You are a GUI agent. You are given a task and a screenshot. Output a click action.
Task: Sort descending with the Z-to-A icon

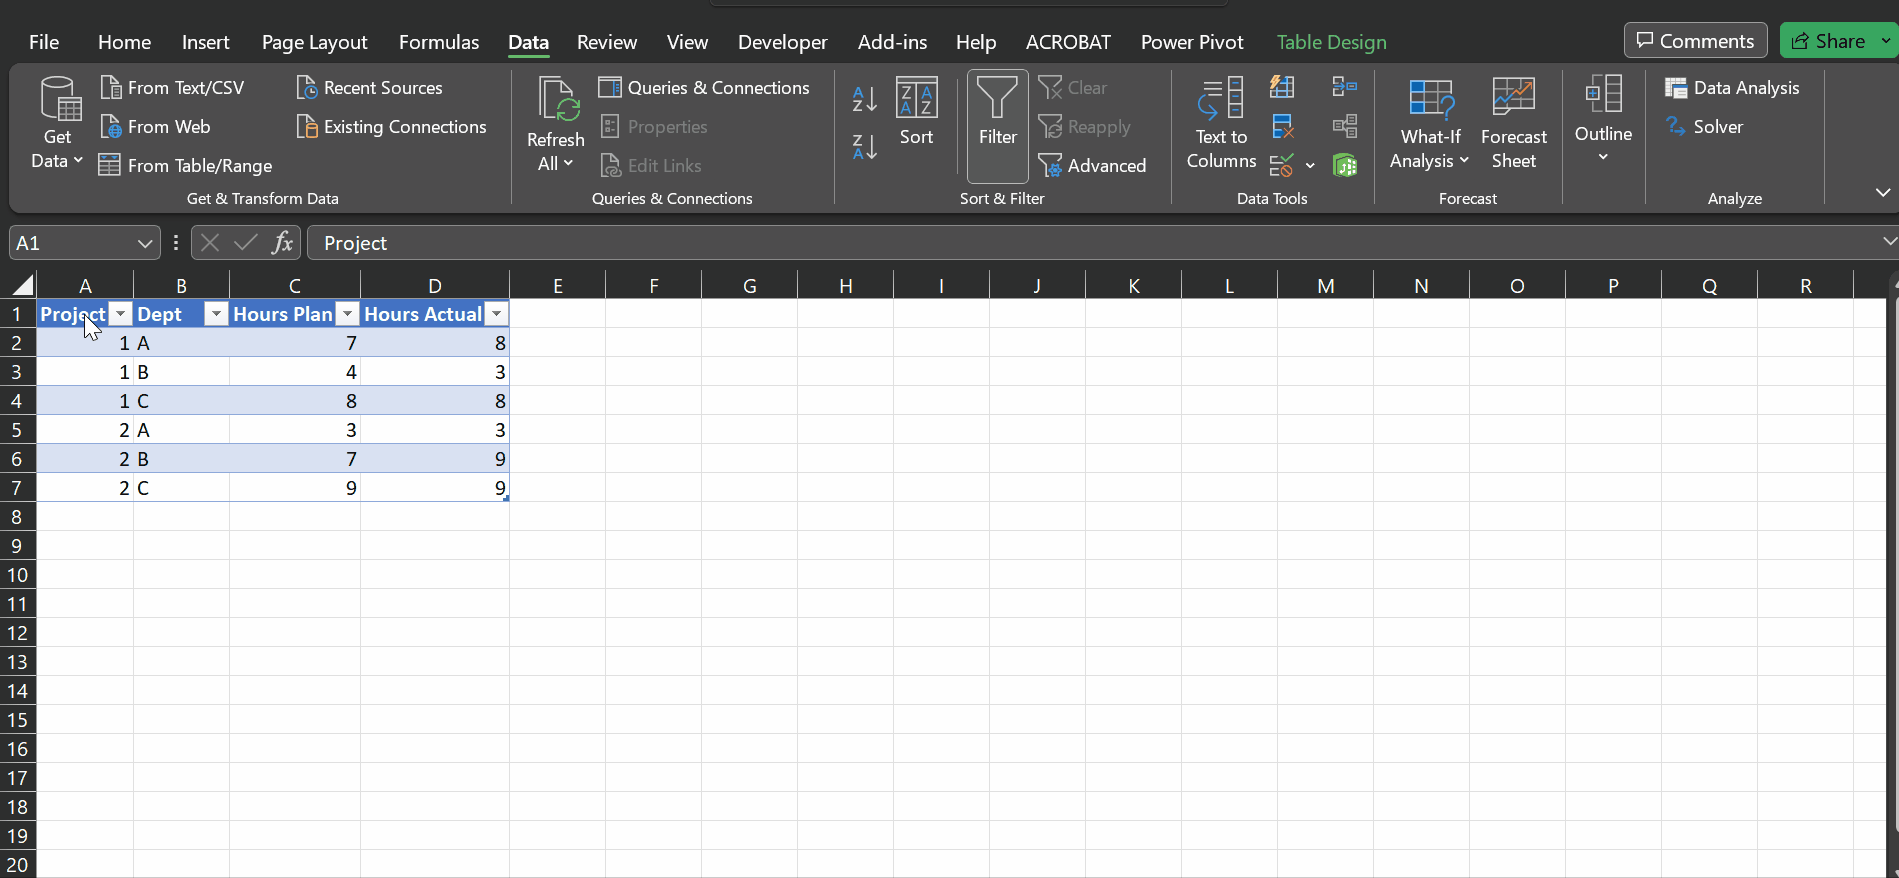coord(864,147)
